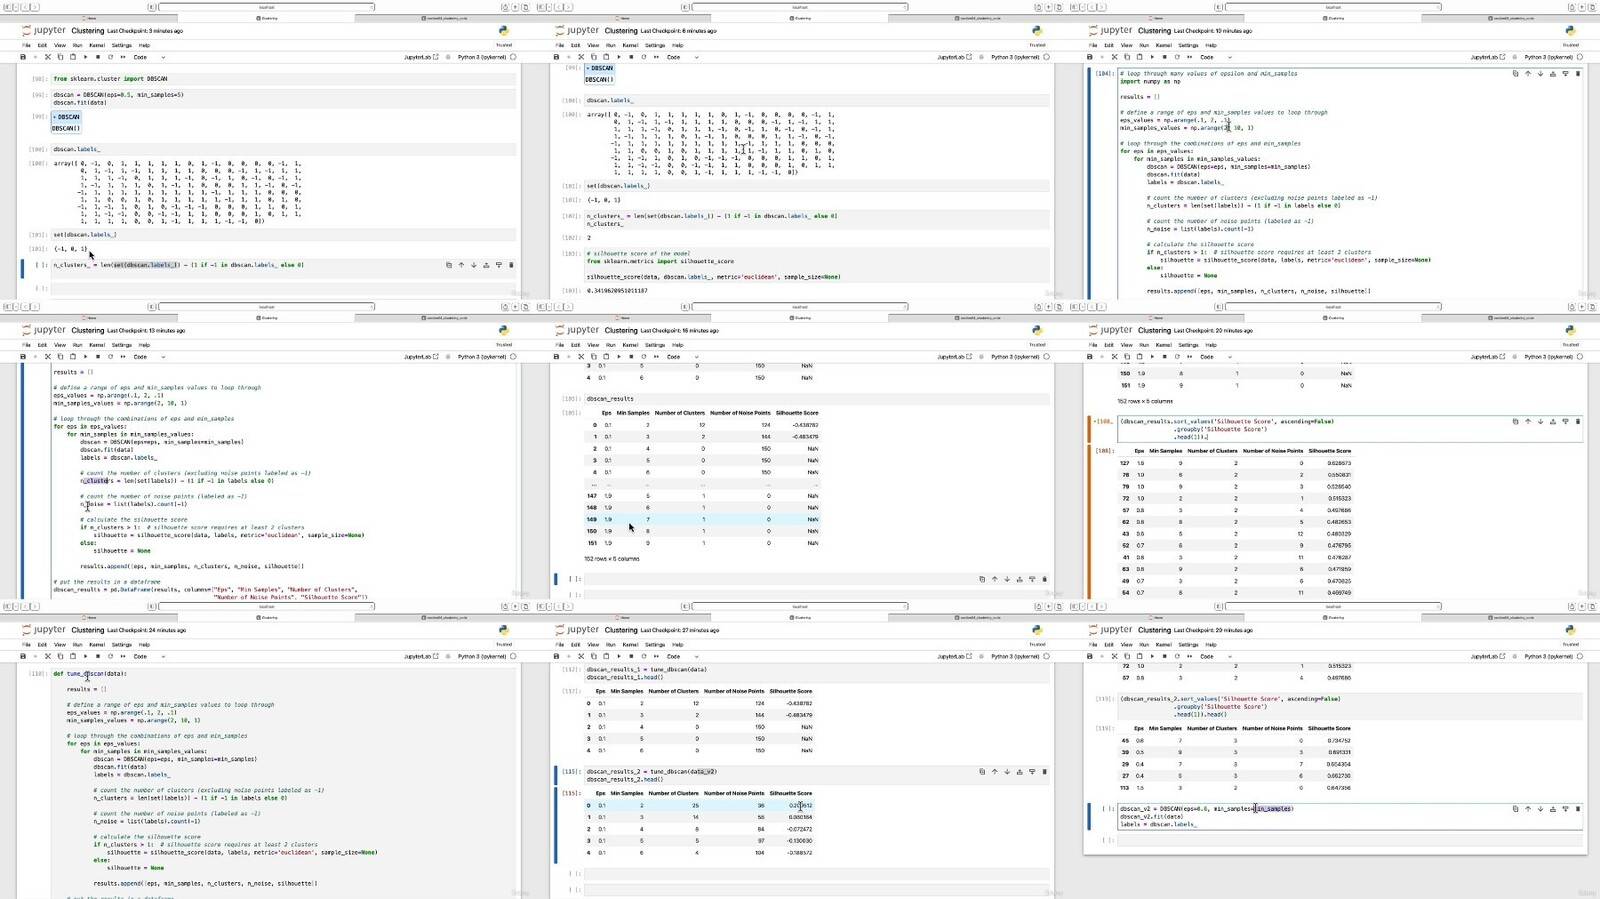Open Code cell-type dropdown in 16-minute checkpoint notebook
The image size is (1600, 899).
click(681, 356)
